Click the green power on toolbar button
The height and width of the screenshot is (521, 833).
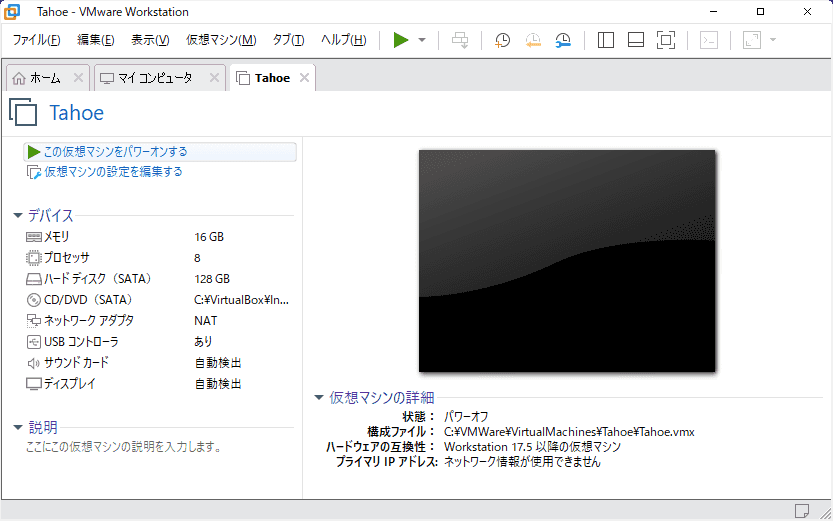[x=400, y=40]
